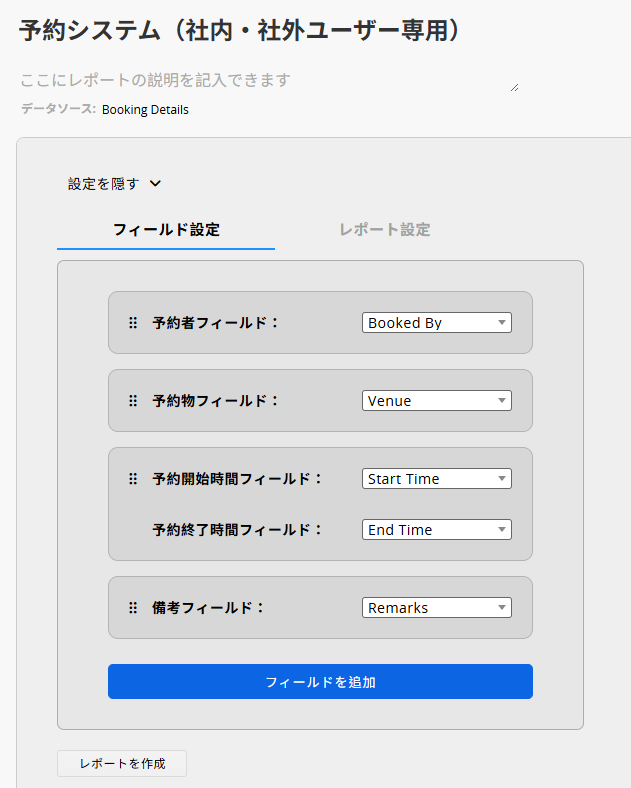Click the Booking Details data source name
631x788 pixels.
click(x=145, y=110)
